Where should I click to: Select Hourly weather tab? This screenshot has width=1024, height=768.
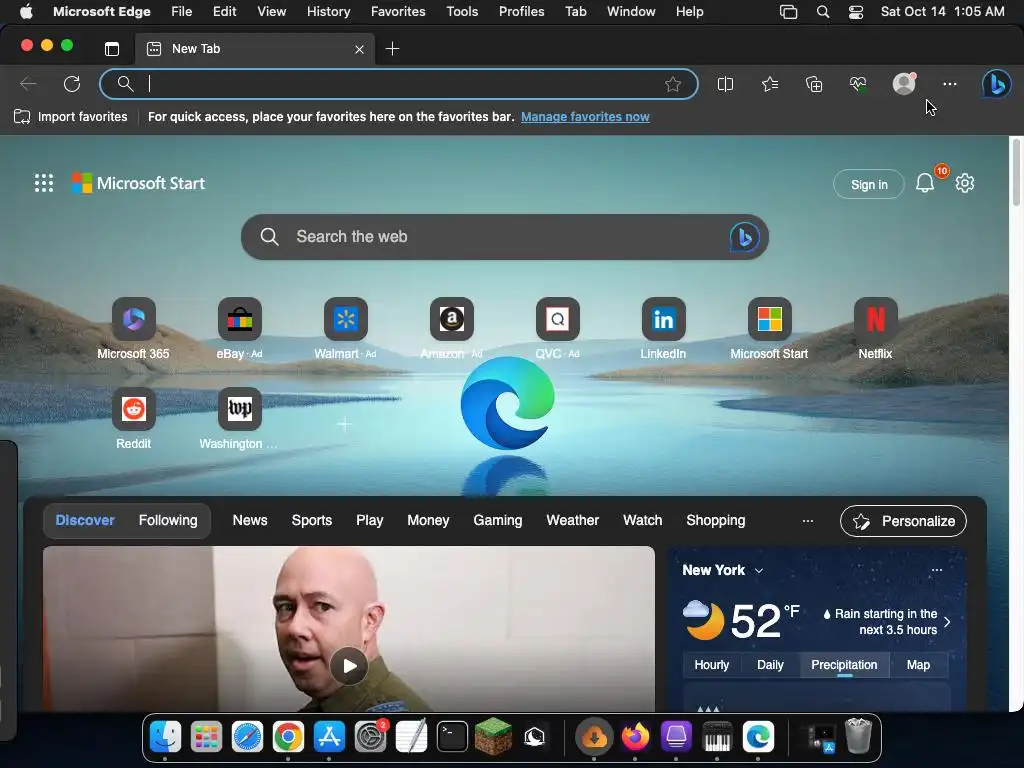click(x=711, y=665)
